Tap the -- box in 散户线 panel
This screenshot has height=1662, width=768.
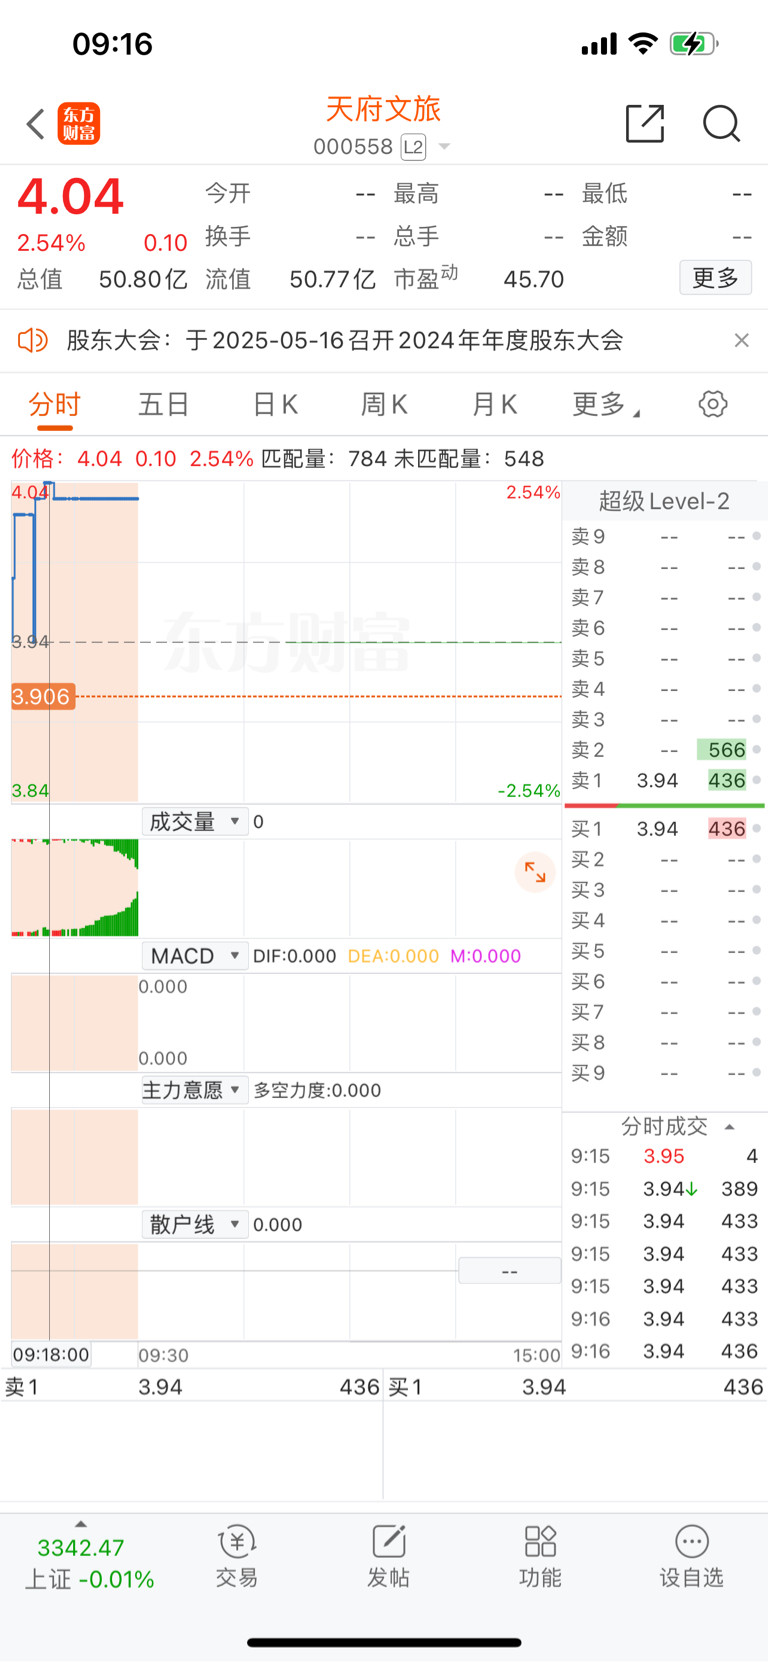(509, 1271)
